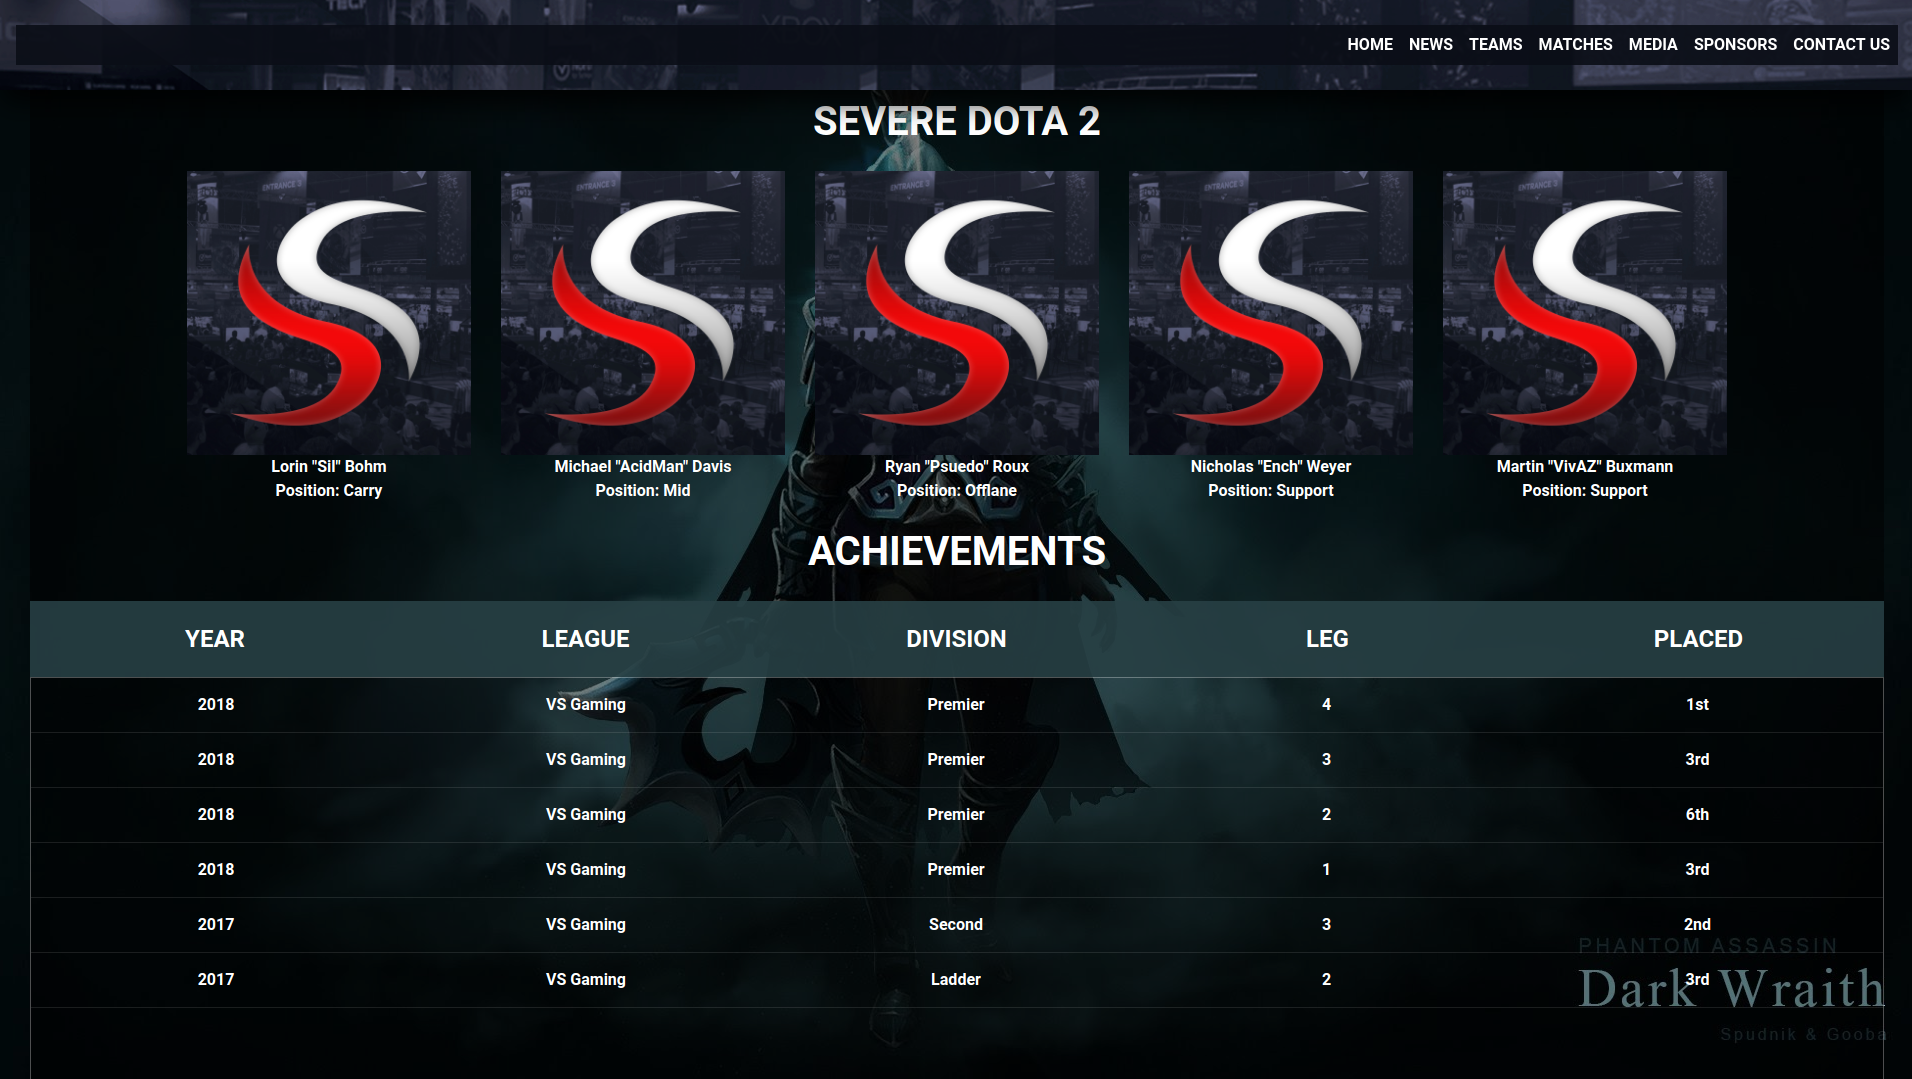This screenshot has height=1079, width=1912.
Task: View the SPONSORS page
Action: click(1735, 44)
